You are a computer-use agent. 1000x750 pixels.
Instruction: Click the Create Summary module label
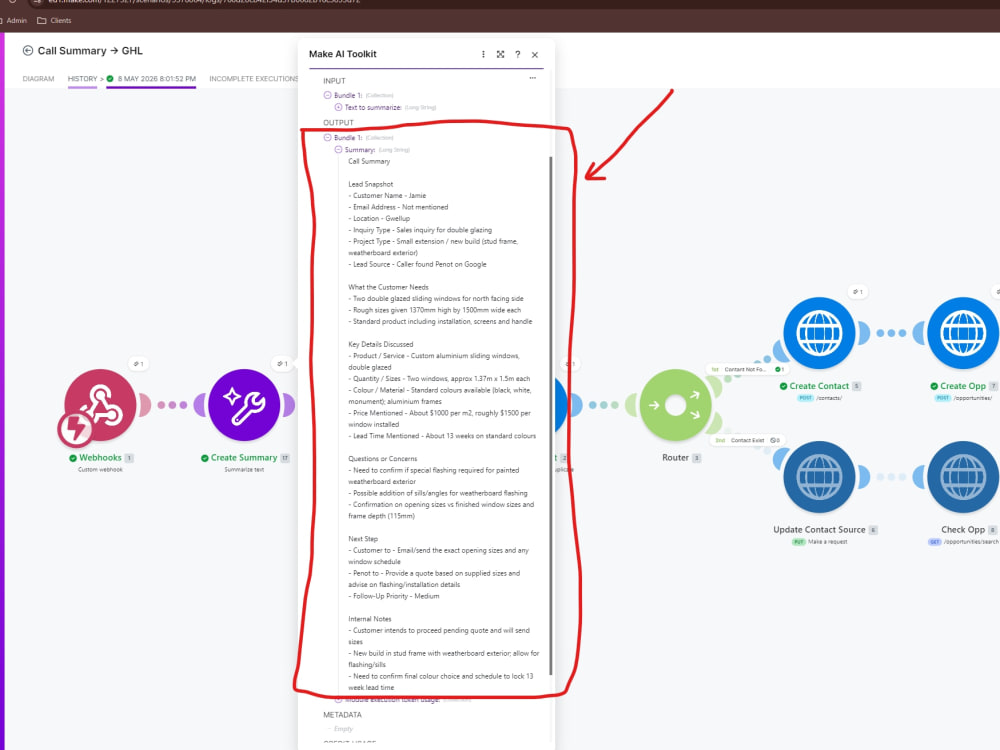[x=244, y=458]
